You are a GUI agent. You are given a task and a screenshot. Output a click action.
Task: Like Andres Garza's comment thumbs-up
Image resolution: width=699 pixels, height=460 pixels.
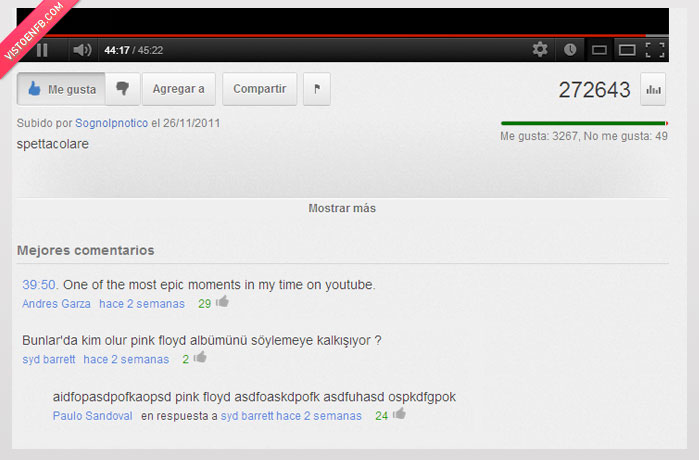click(x=222, y=302)
